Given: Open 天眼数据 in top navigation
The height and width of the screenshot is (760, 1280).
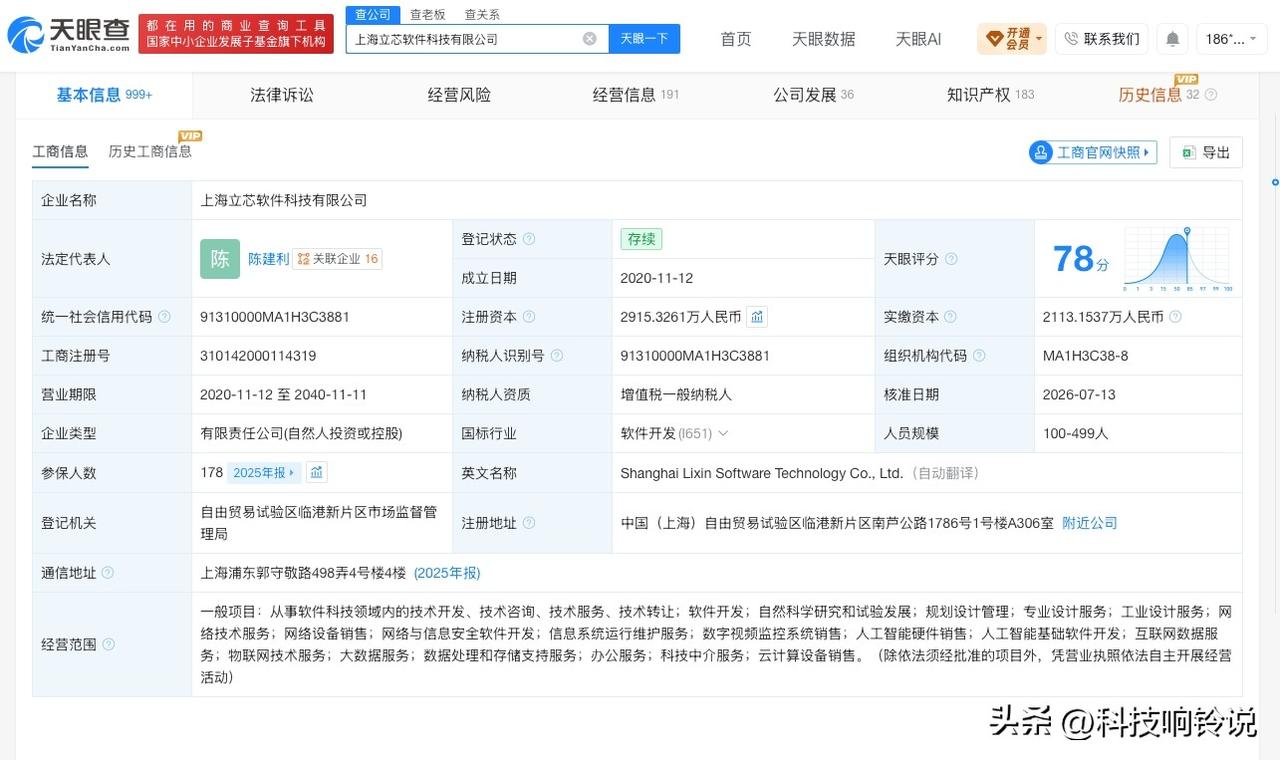Looking at the screenshot, I should tap(824, 39).
